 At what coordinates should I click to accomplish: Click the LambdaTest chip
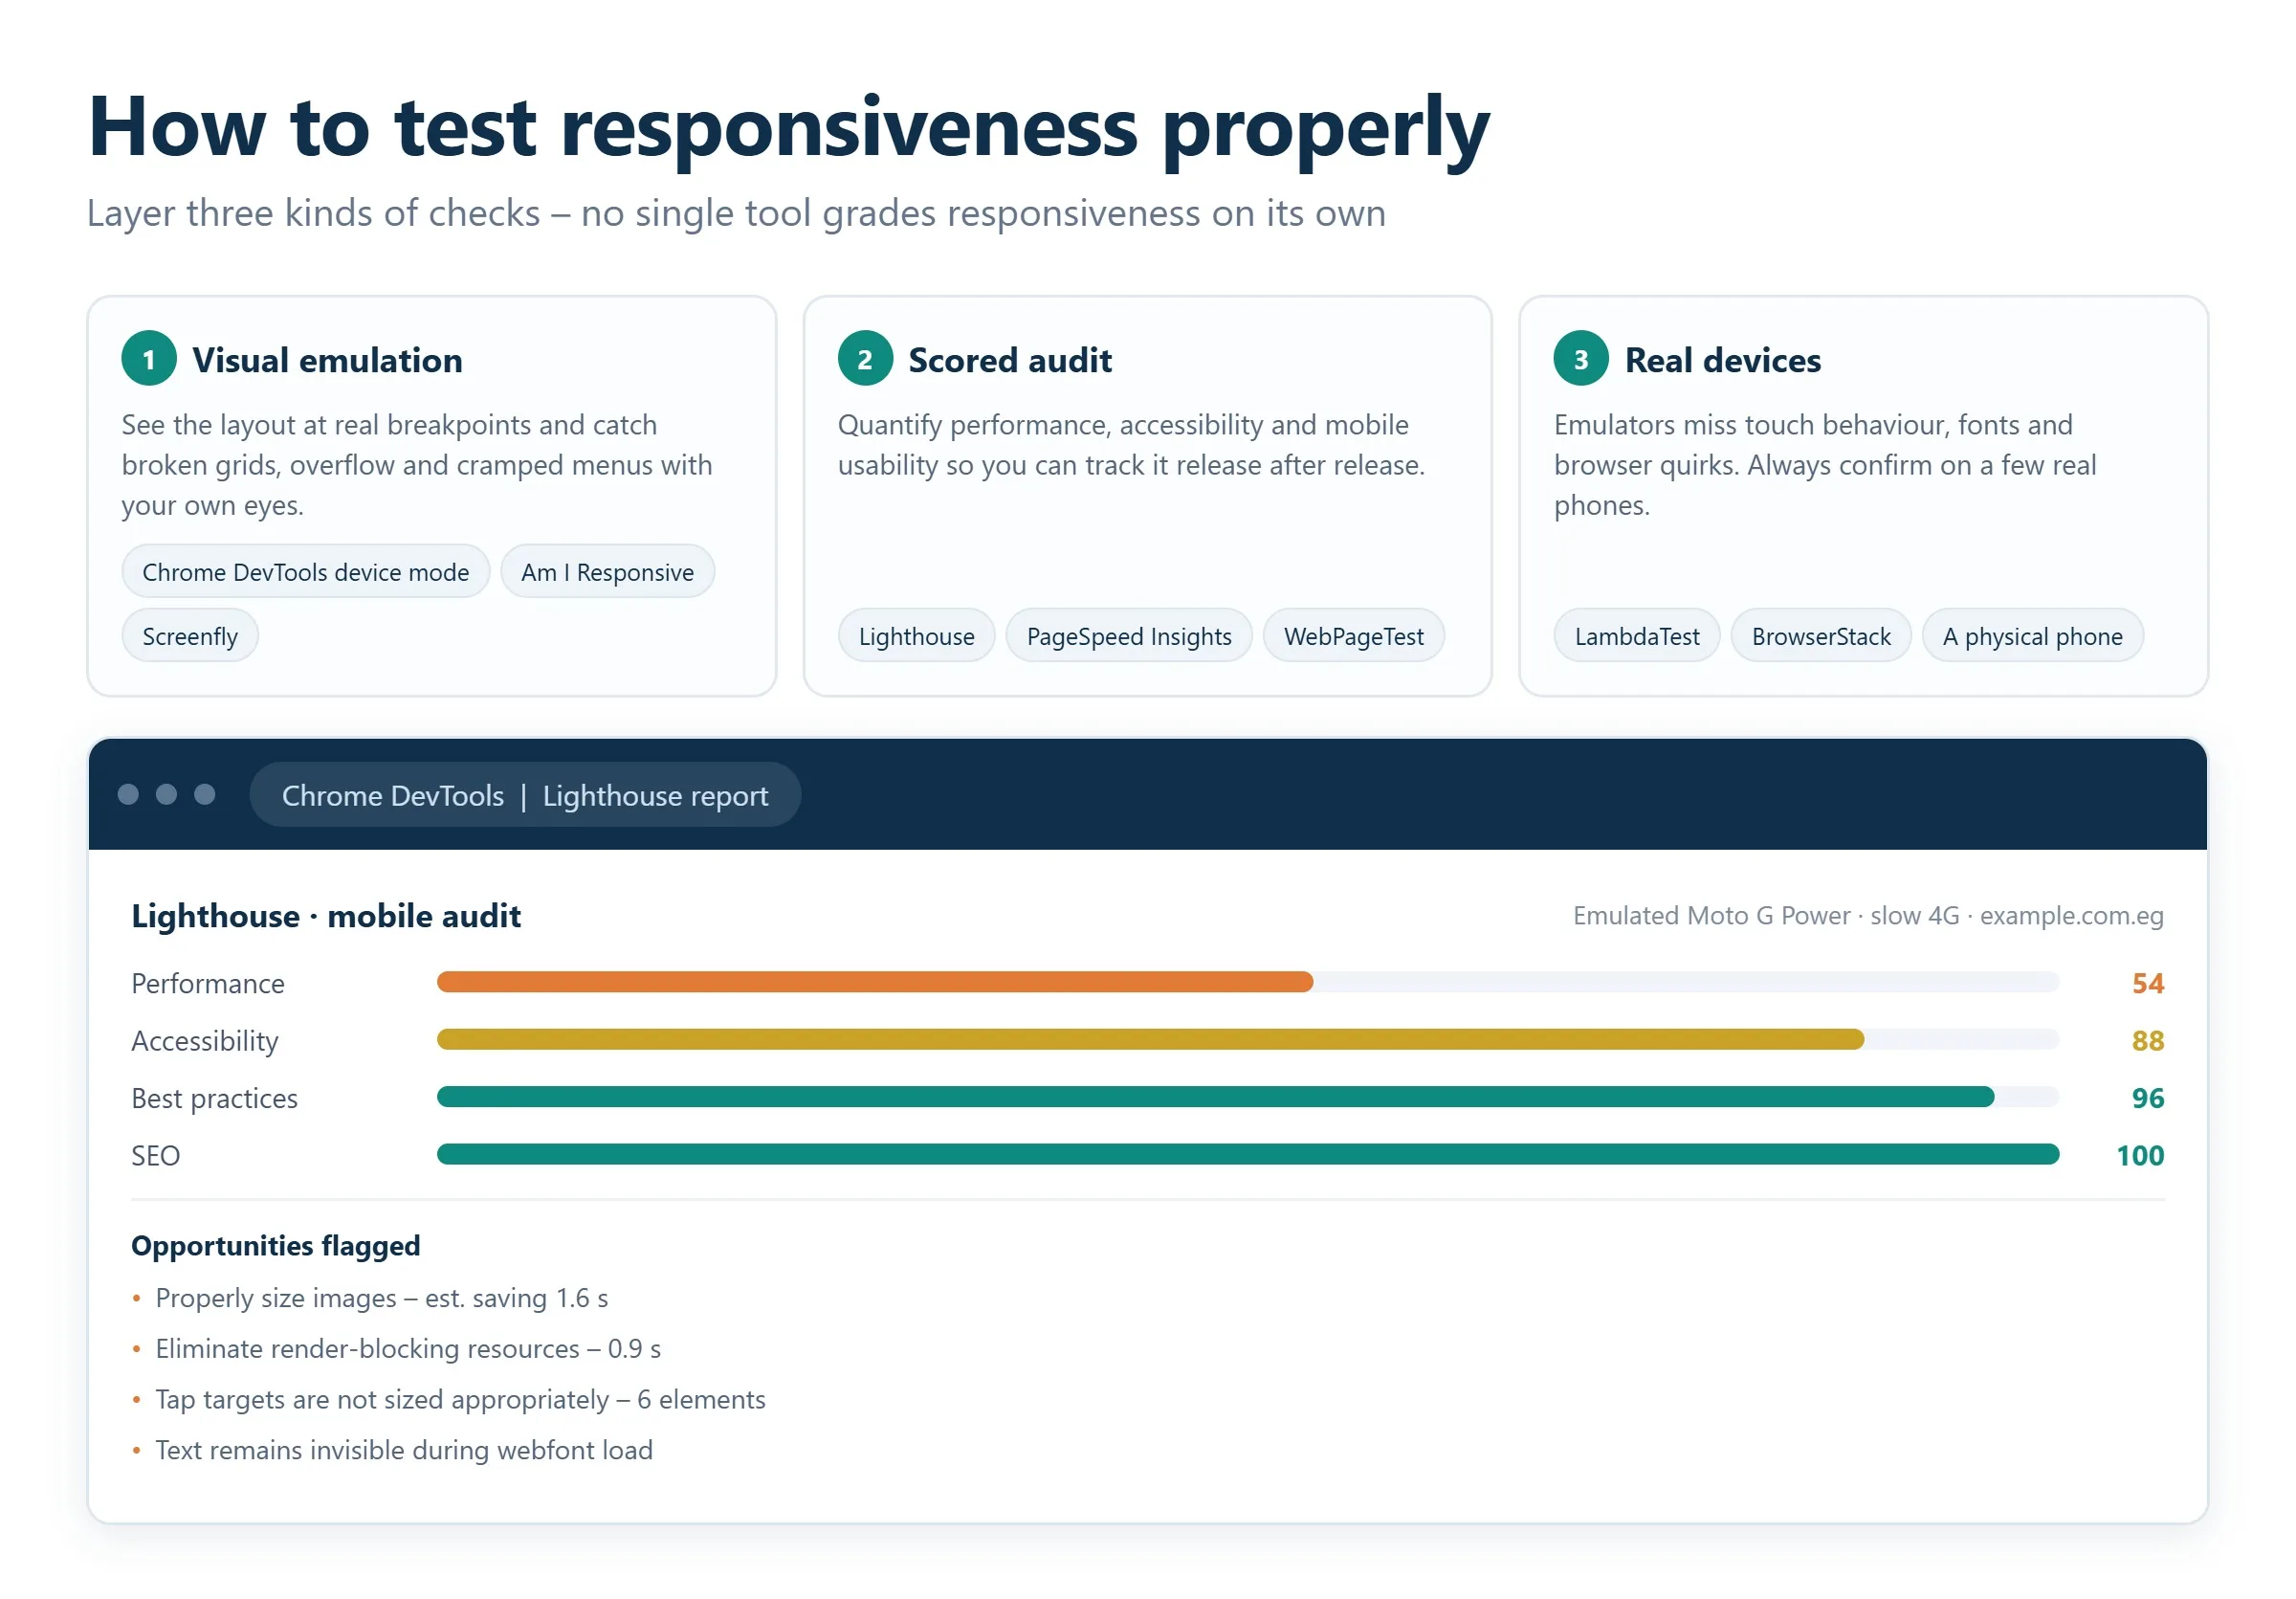pyautogui.click(x=1637, y=636)
